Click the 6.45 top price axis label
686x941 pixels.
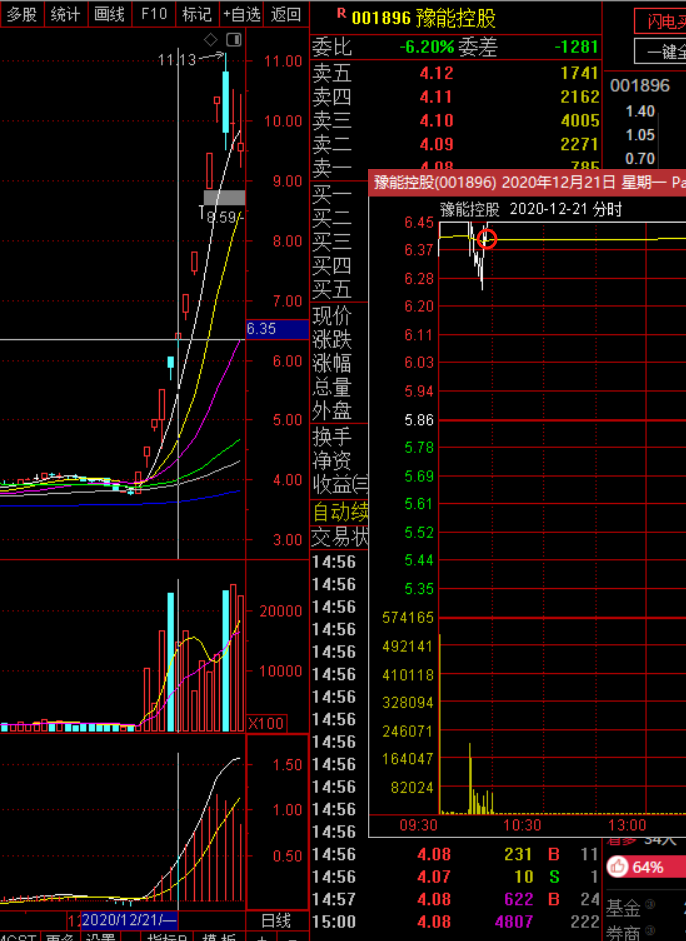click(418, 223)
